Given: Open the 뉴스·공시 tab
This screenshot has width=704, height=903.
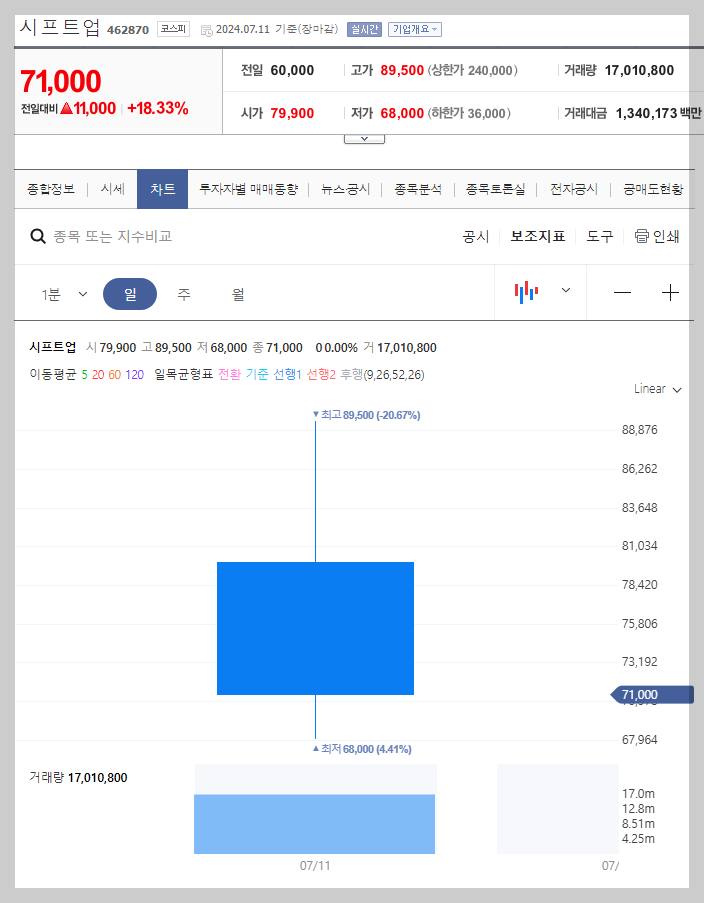Looking at the screenshot, I should [x=345, y=189].
